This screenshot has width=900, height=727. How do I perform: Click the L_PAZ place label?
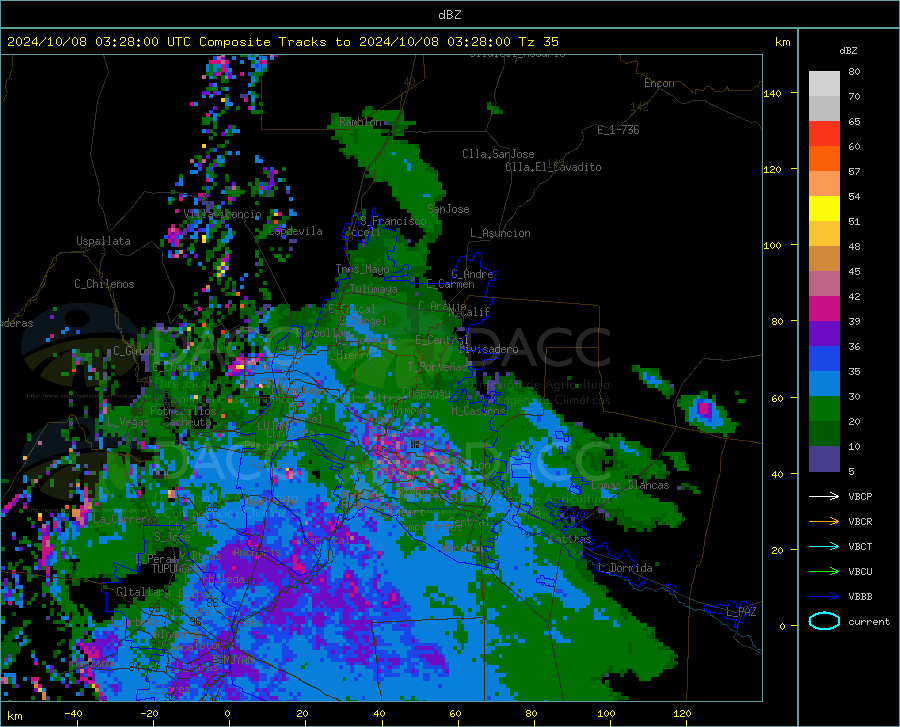click(x=741, y=612)
